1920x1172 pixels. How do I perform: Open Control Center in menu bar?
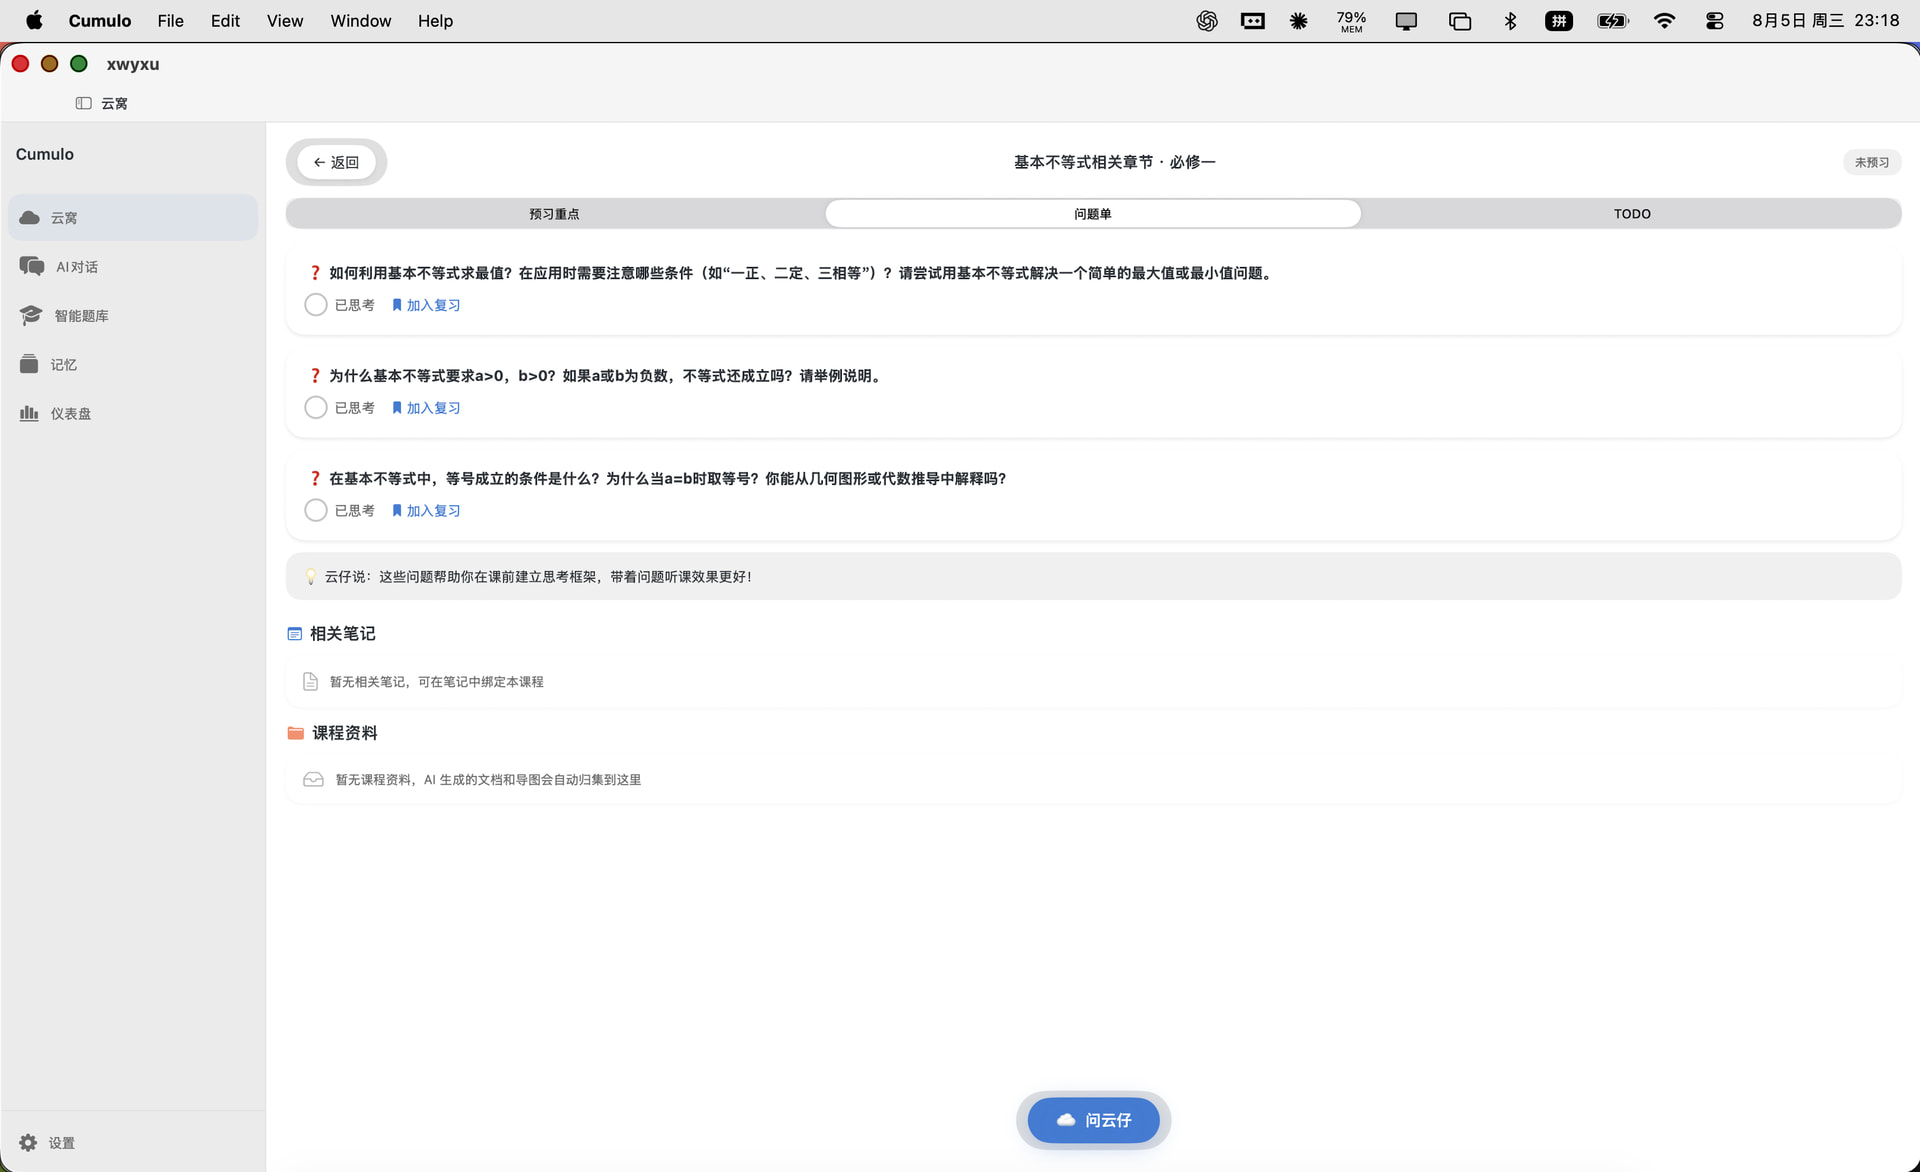coord(1715,20)
